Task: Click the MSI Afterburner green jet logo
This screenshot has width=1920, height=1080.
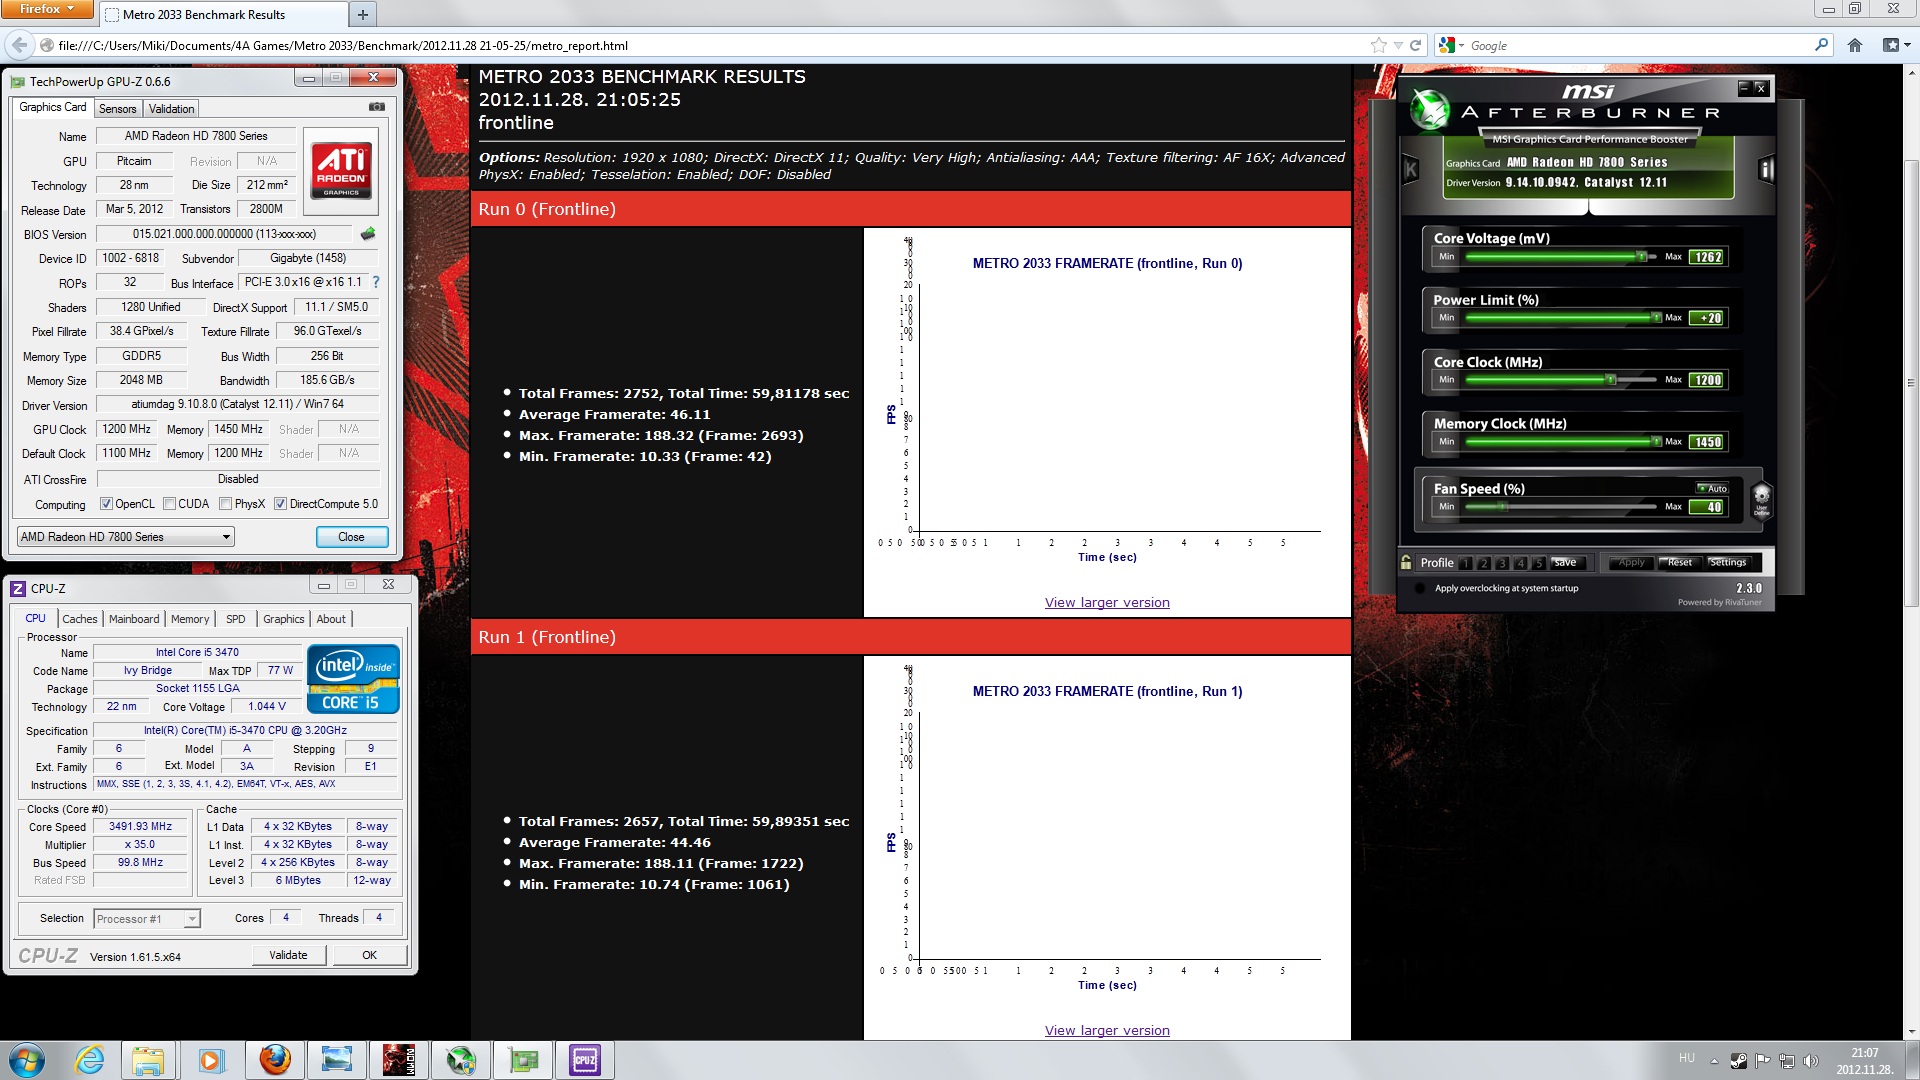Action: 1429,110
